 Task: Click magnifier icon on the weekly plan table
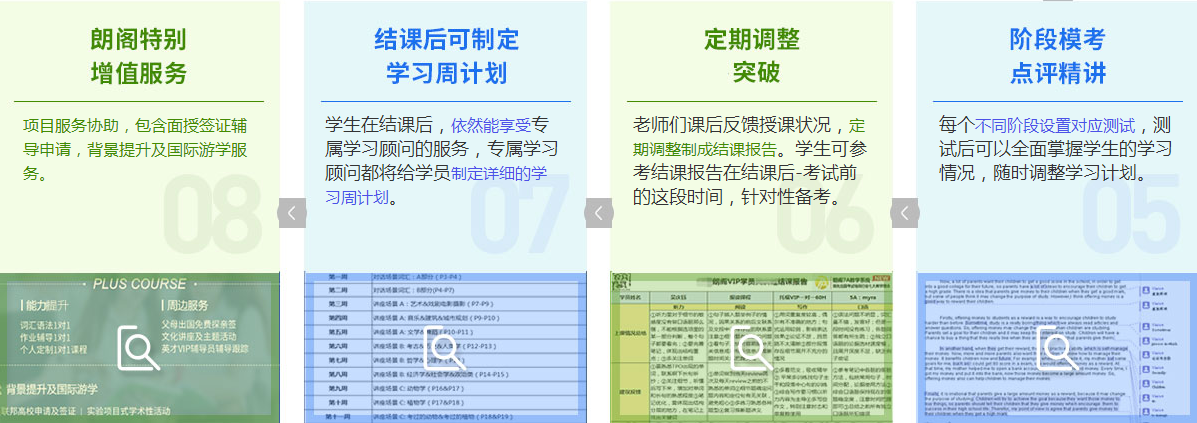(444, 348)
